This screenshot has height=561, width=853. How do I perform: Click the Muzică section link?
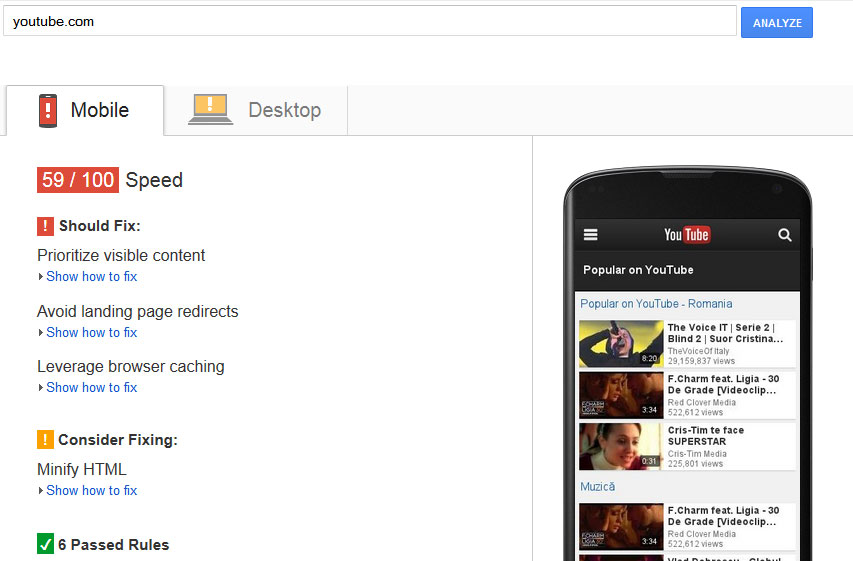point(597,486)
